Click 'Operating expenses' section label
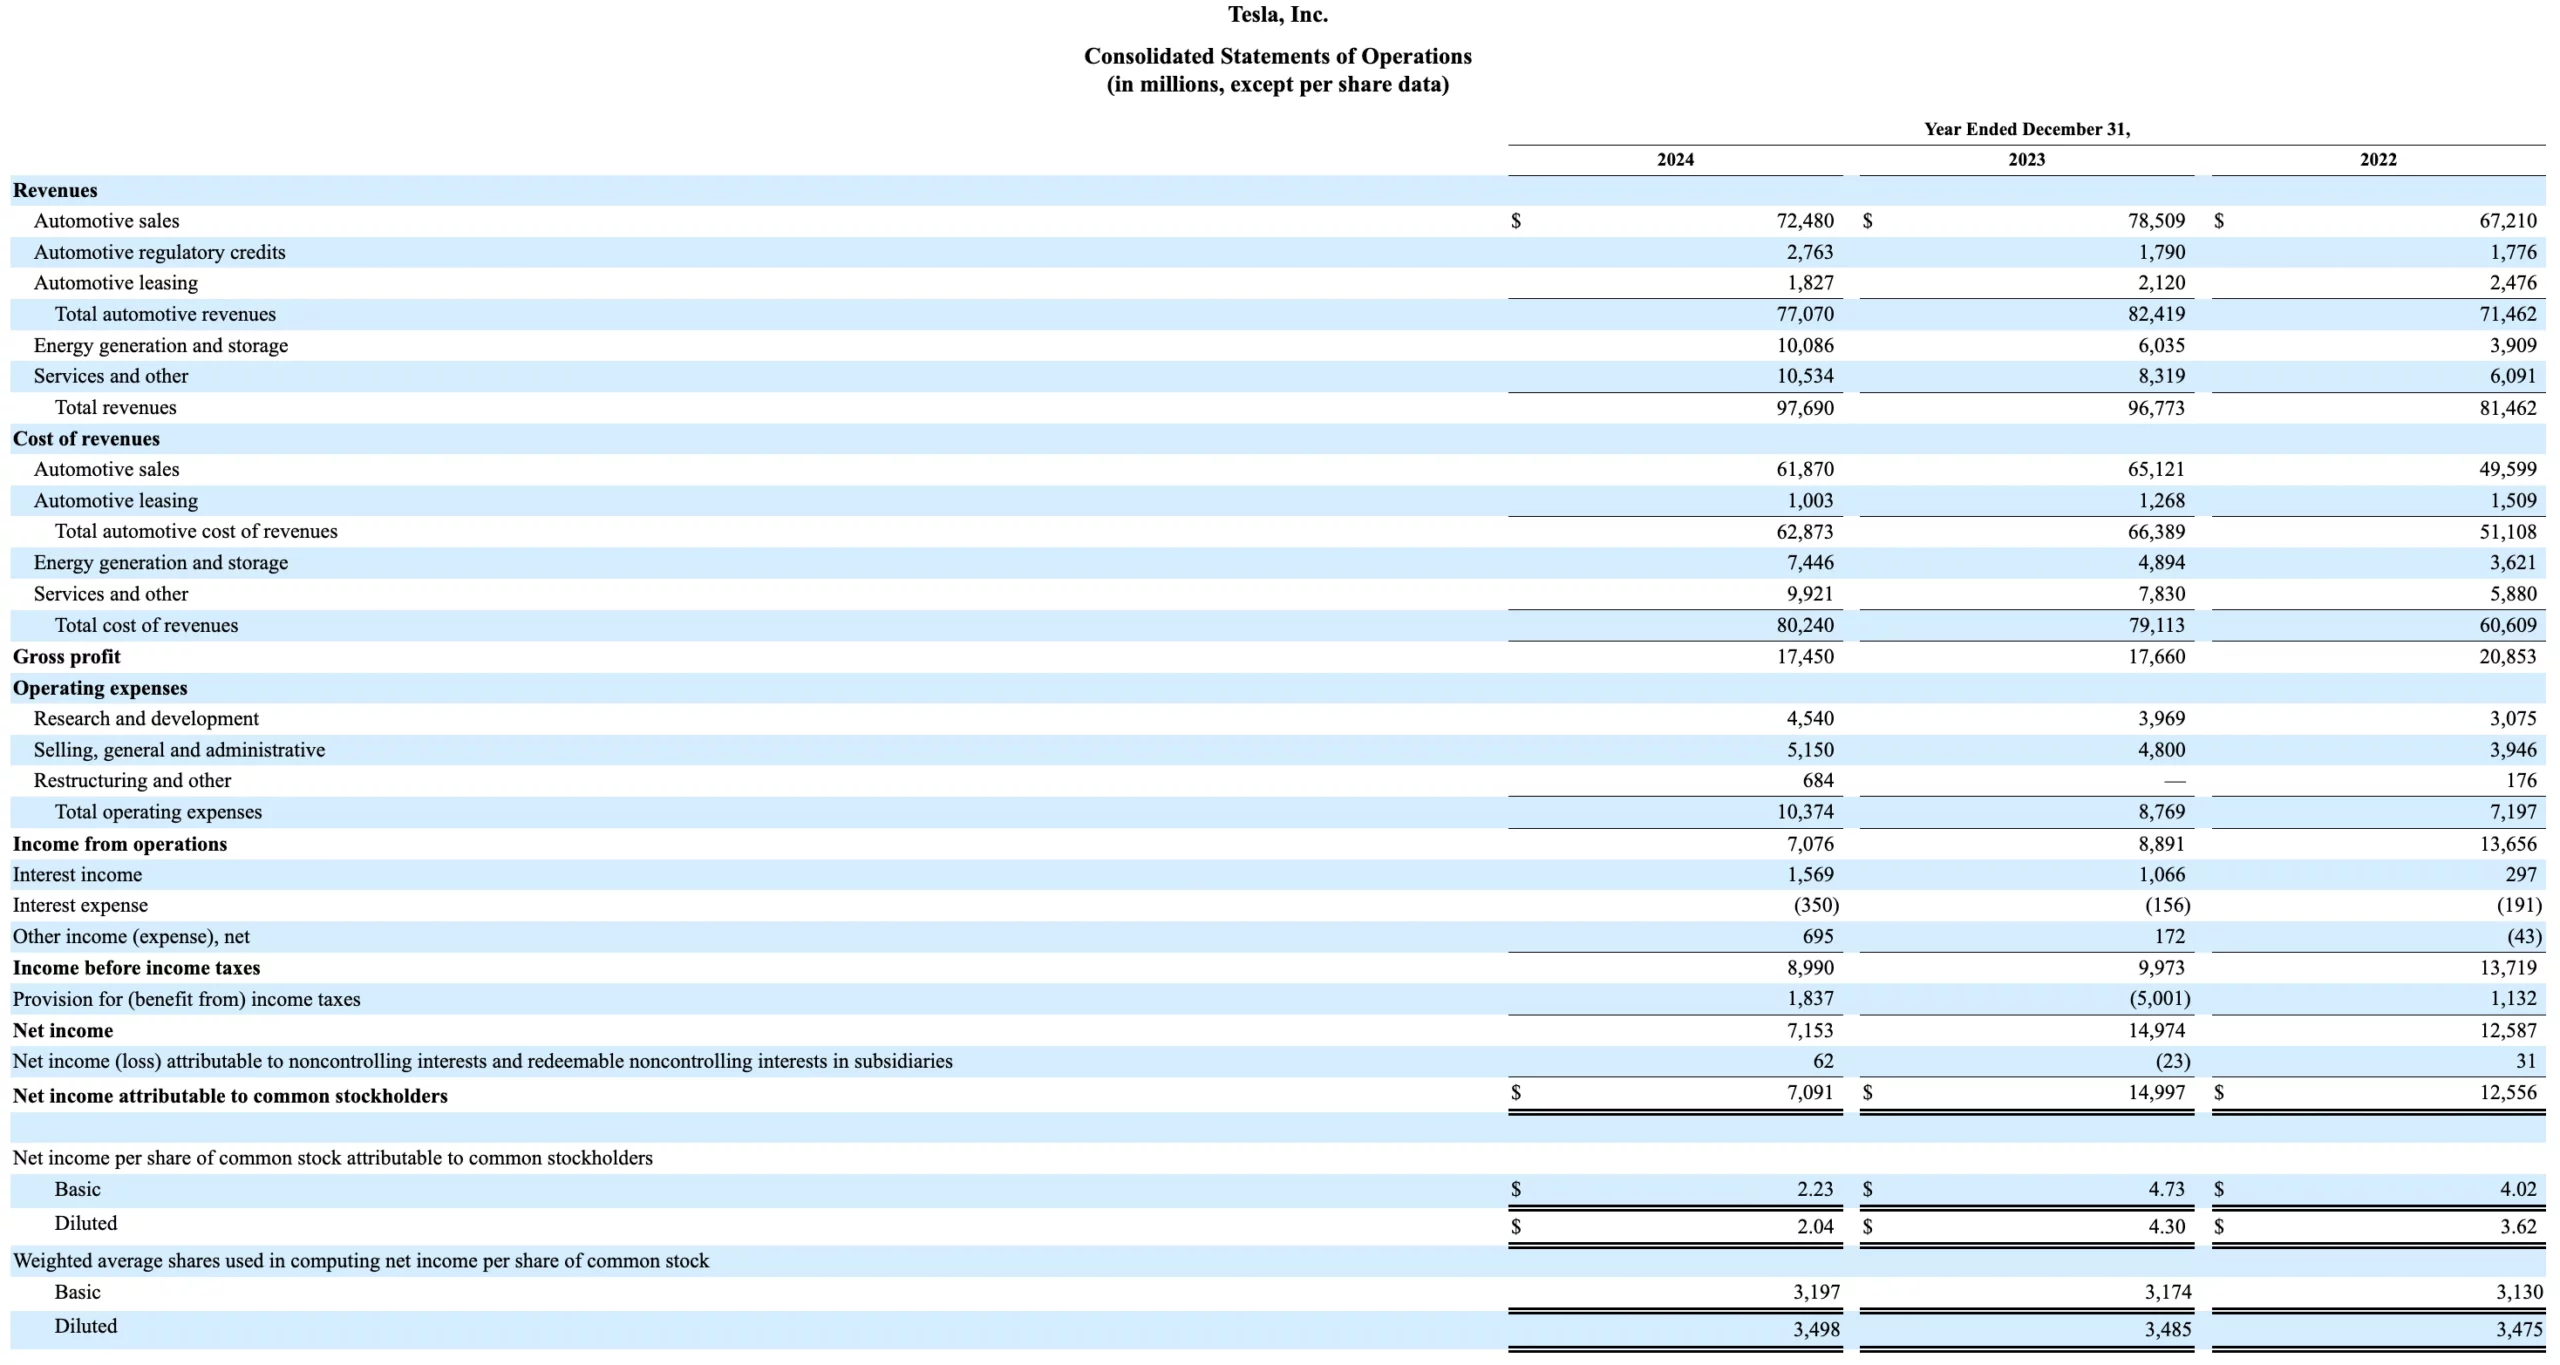The image size is (2560, 1365). coord(100,688)
